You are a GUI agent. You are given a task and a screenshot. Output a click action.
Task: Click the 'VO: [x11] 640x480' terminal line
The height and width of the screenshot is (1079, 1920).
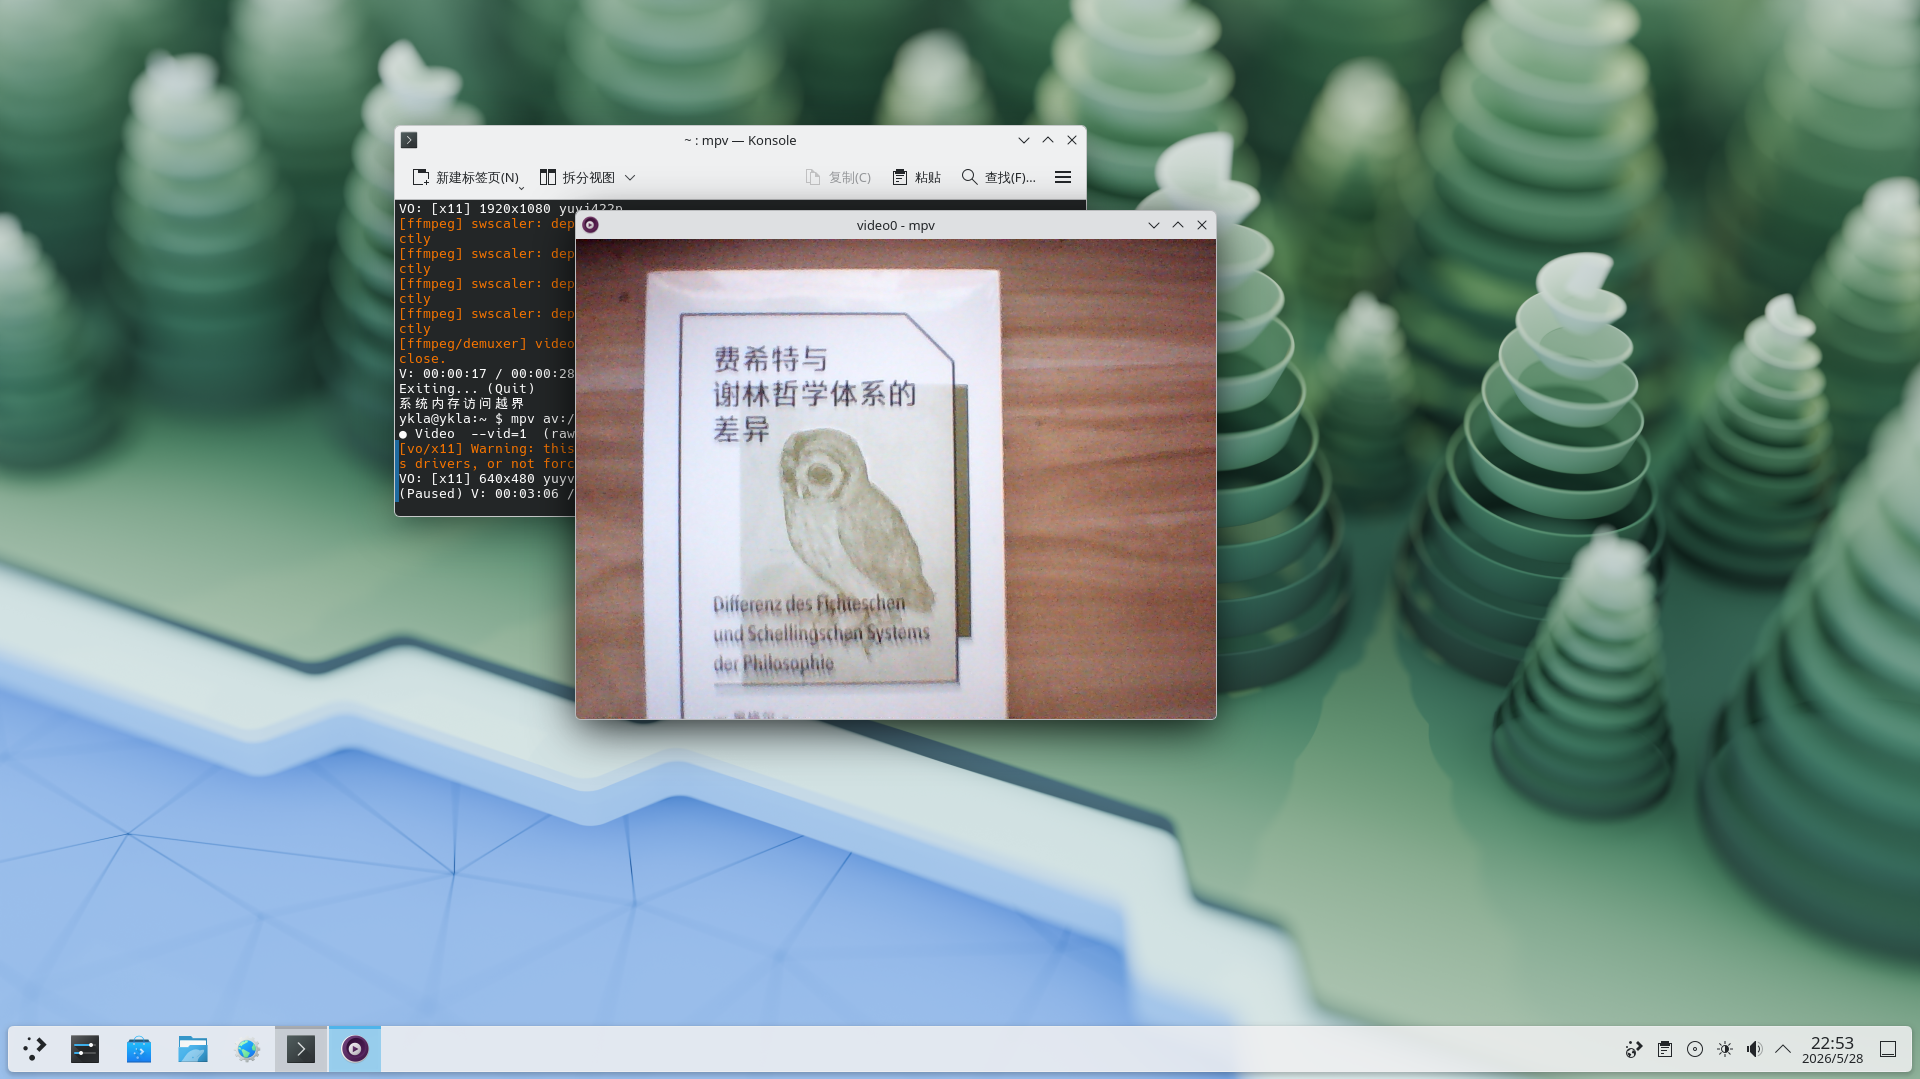[486, 479]
